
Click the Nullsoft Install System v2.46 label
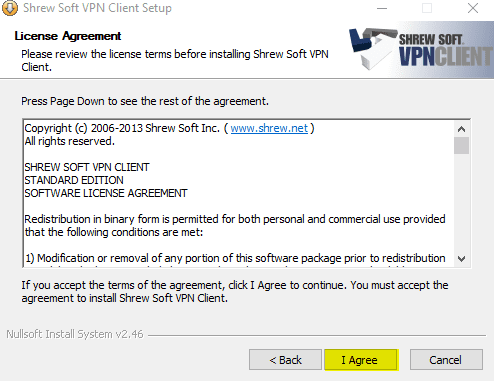tap(75, 334)
